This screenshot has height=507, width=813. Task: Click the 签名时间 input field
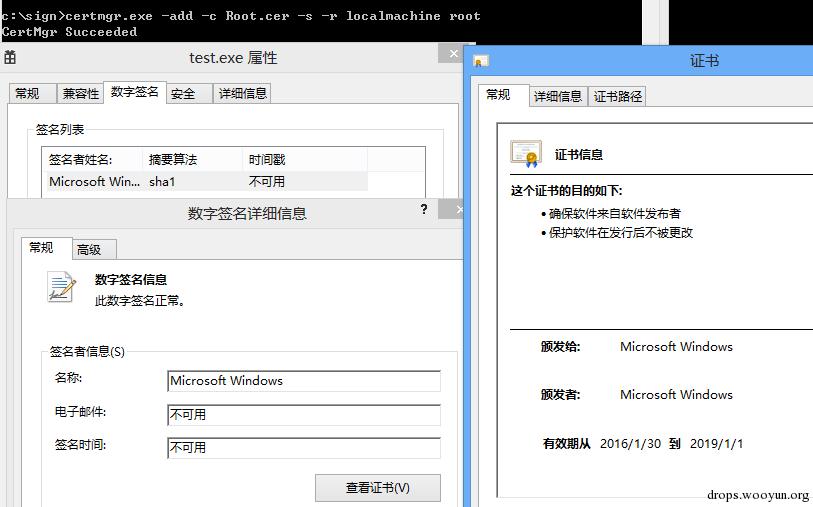click(x=304, y=448)
